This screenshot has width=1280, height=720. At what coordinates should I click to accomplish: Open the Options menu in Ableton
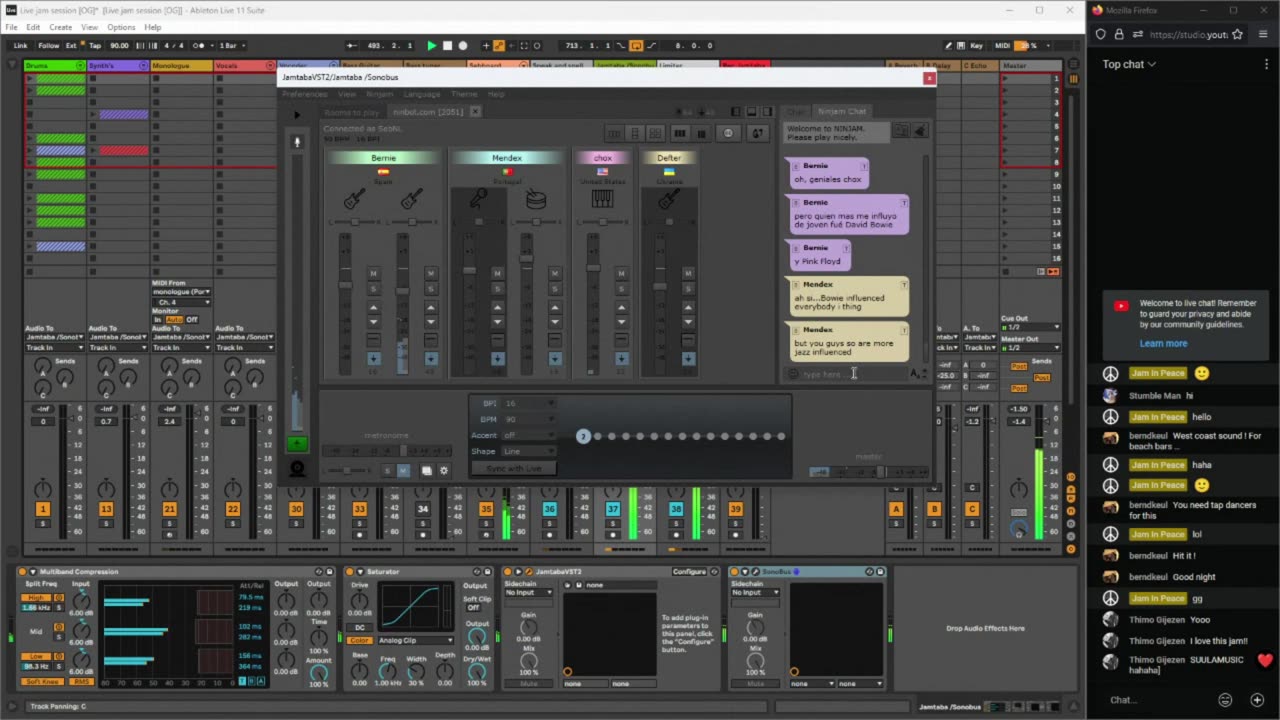121,27
